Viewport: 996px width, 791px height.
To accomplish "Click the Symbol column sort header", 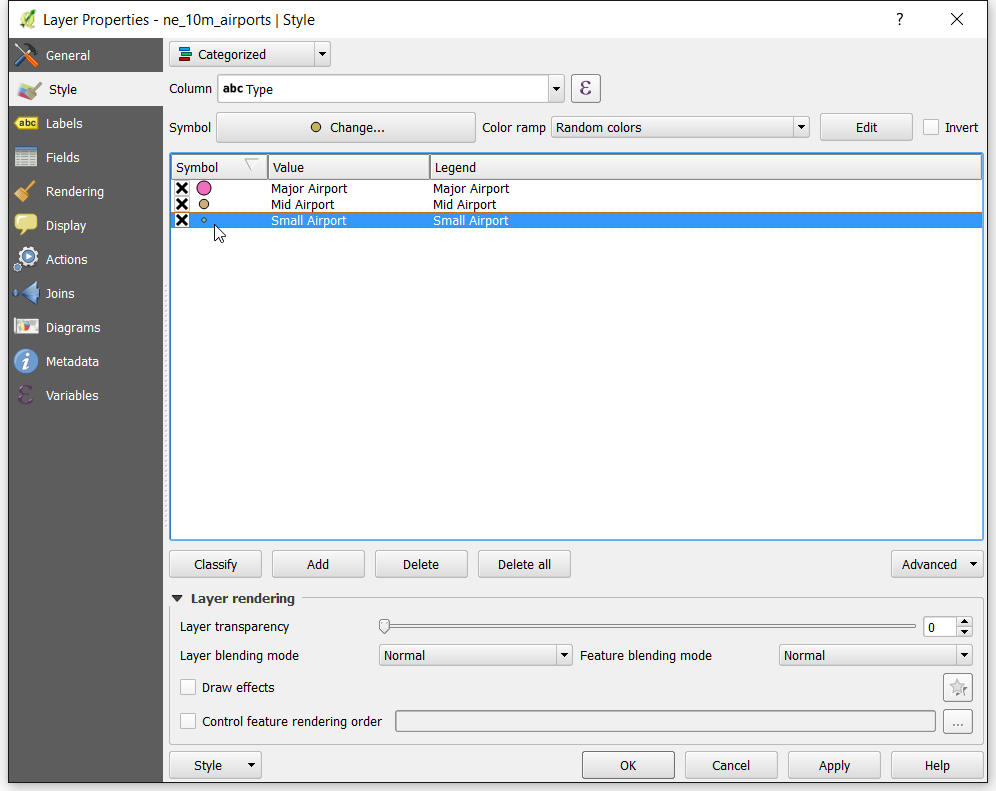I will (219, 167).
